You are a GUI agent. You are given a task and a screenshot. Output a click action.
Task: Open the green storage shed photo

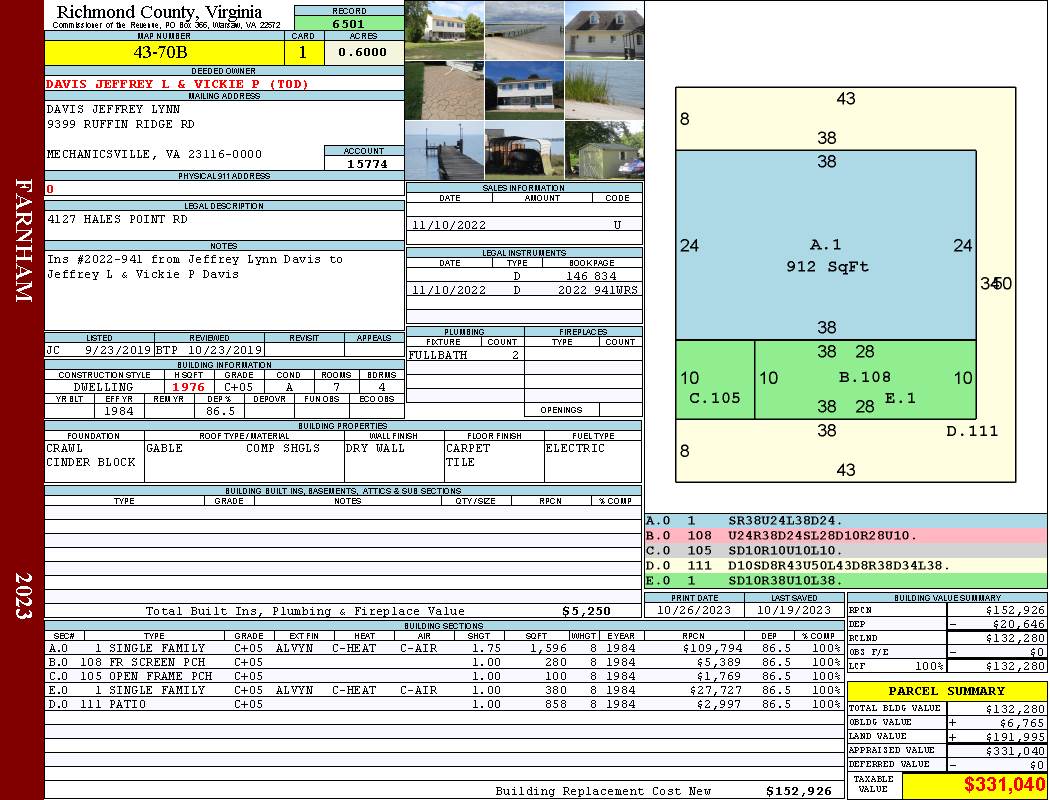point(604,150)
